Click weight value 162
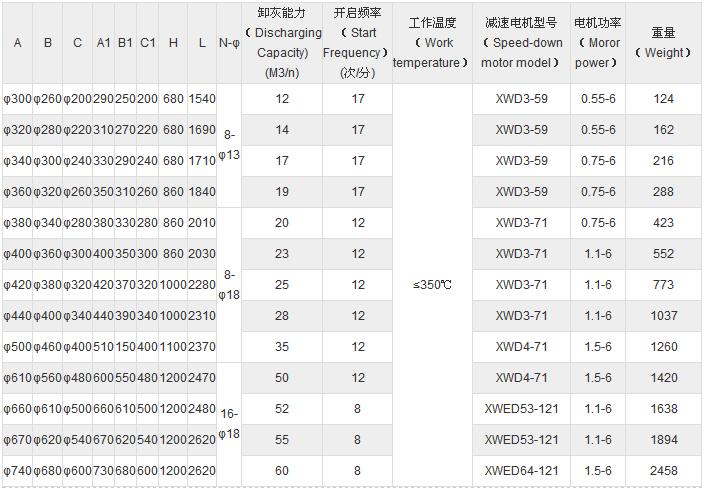The height and width of the screenshot is (489, 705). (x=664, y=130)
